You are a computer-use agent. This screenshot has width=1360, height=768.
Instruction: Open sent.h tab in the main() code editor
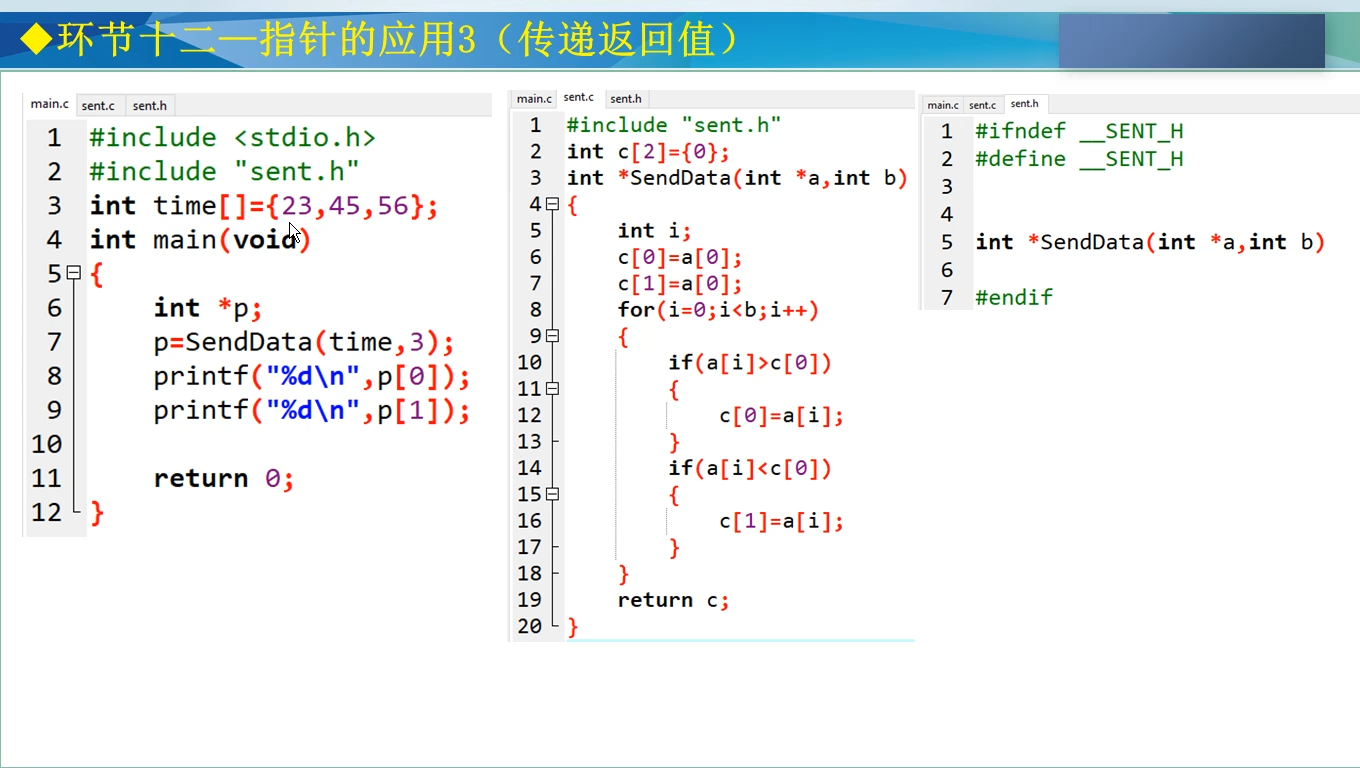click(150, 106)
